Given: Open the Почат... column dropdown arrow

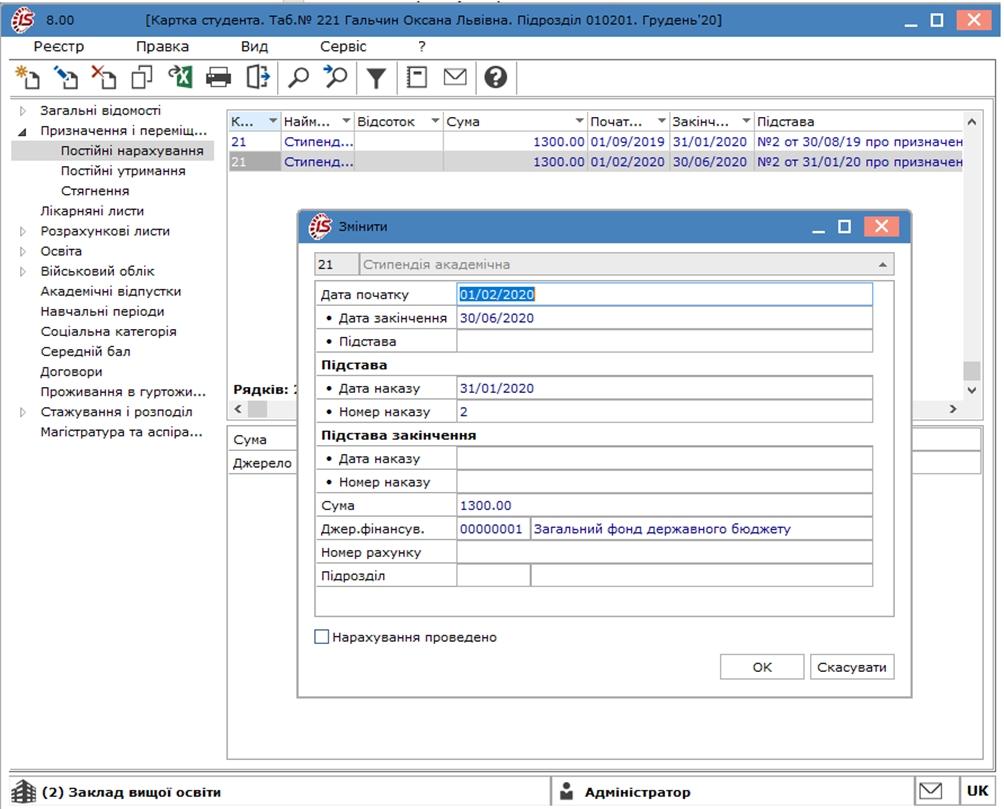Looking at the screenshot, I should pos(661,121).
